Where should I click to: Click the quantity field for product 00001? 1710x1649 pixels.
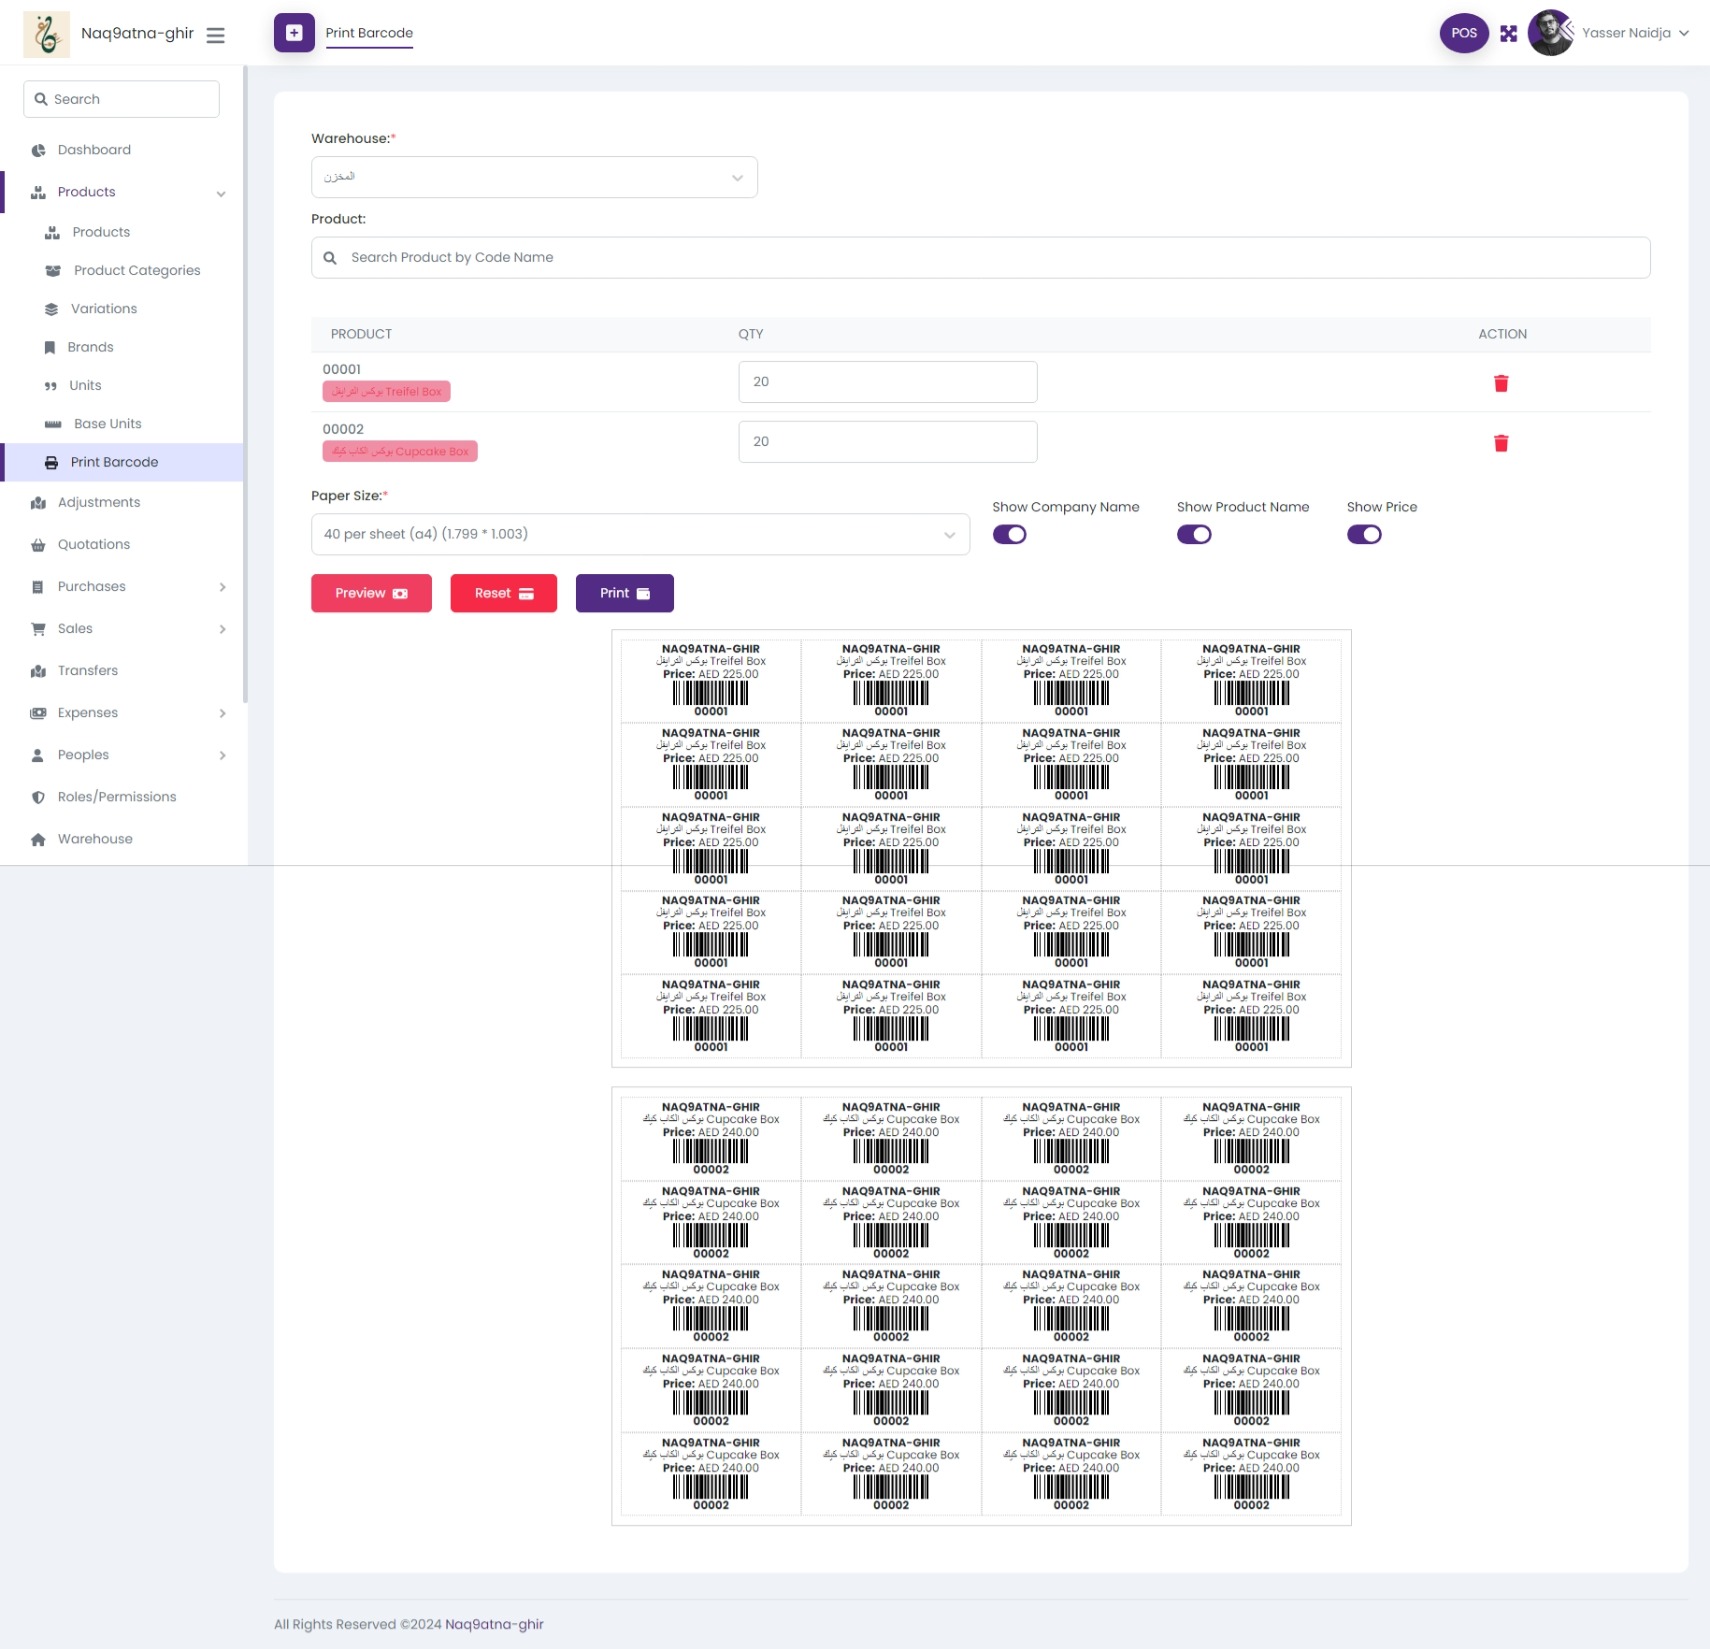point(887,382)
